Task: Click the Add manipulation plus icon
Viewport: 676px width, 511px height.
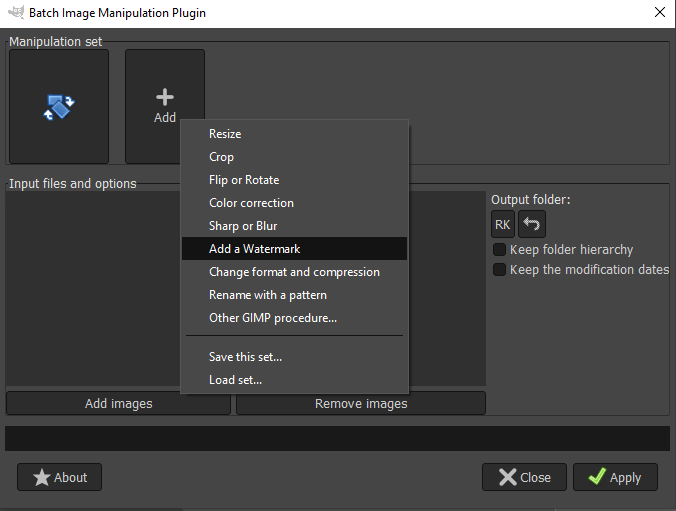Action: pos(165,98)
